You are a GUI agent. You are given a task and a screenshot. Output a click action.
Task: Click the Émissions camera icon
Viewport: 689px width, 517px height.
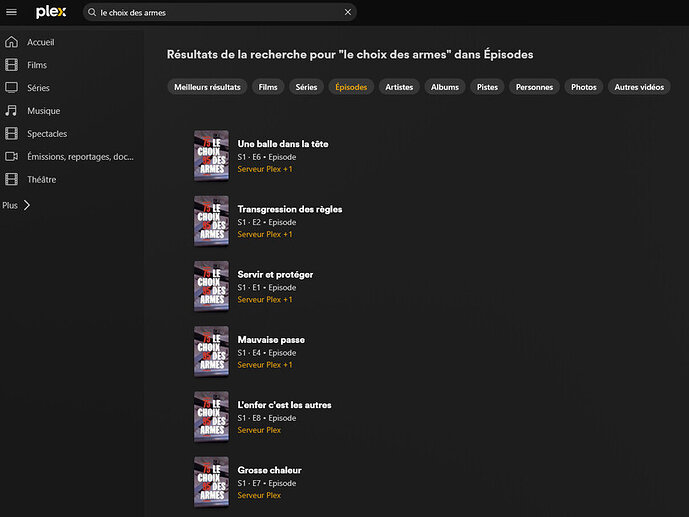(x=11, y=156)
